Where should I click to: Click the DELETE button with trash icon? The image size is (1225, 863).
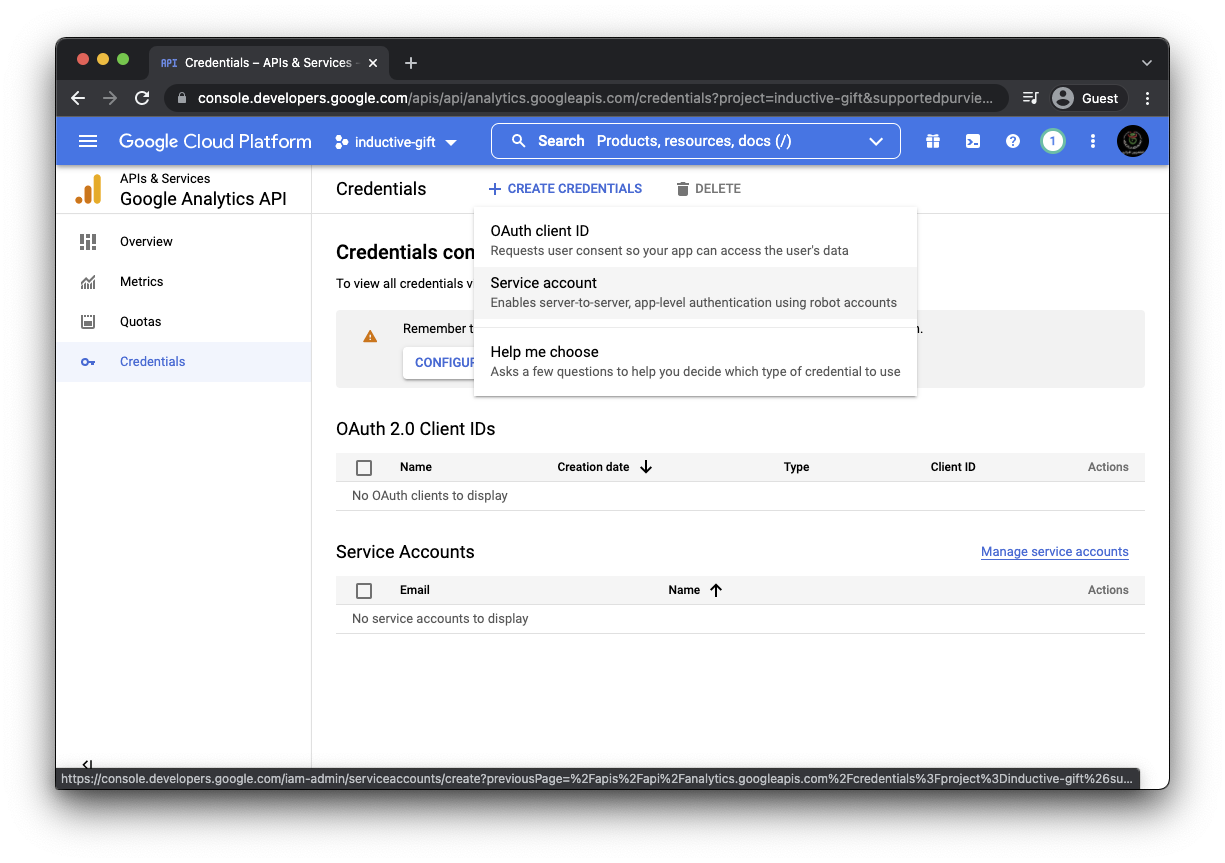(x=708, y=188)
